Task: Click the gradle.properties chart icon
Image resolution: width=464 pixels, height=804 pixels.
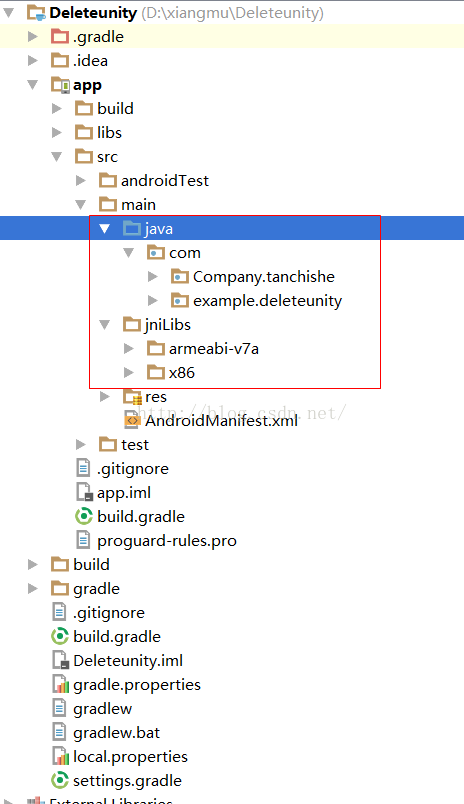Action: pyautogui.click(x=60, y=685)
